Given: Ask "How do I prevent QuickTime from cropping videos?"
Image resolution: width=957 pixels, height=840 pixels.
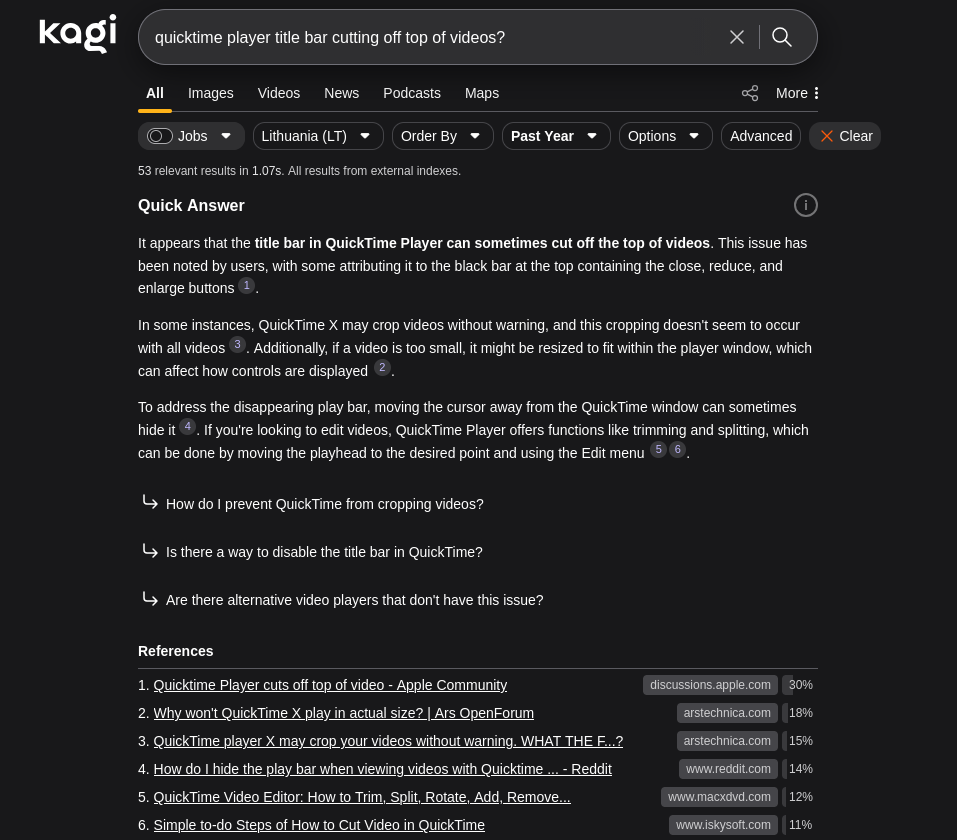Looking at the screenshot, I should 324,504.
